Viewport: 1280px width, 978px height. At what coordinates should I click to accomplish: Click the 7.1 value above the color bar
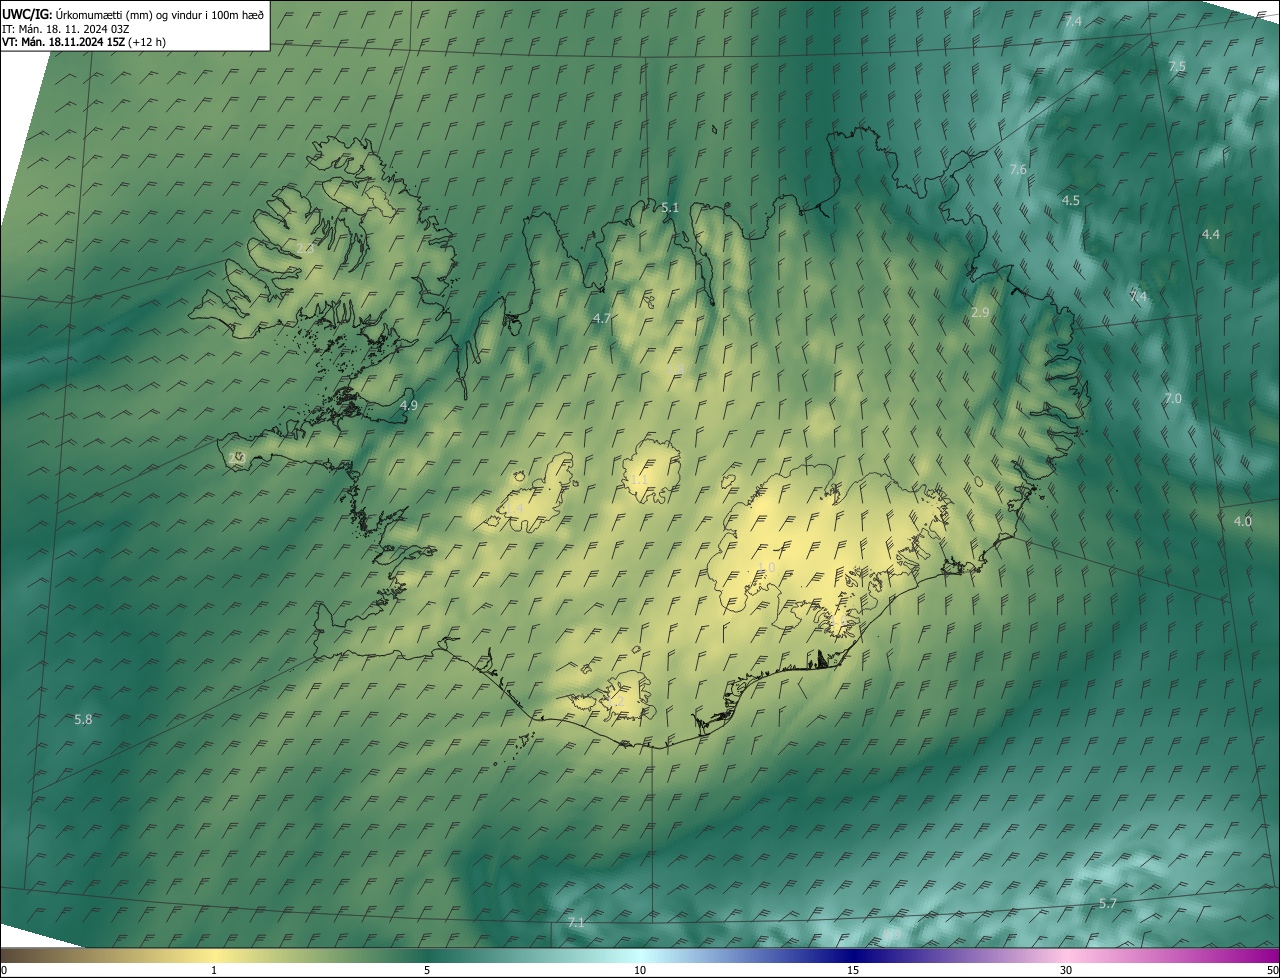(575, 922)
